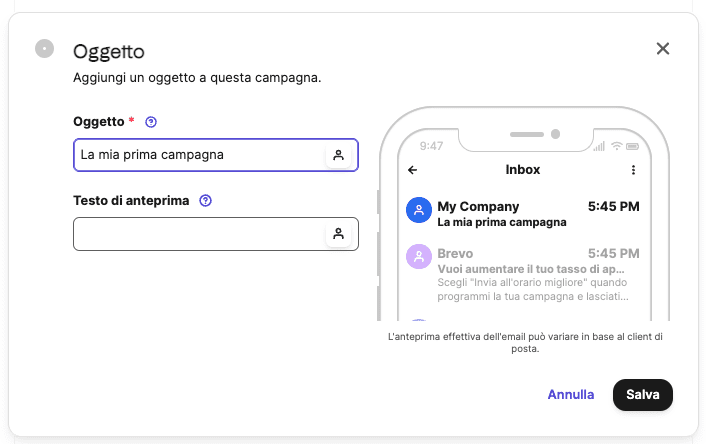Screen dimensions: 706x444
Task: Click 'Aggiungi un oggetto a questa campagna.' text
Action: tap(197, 78)
